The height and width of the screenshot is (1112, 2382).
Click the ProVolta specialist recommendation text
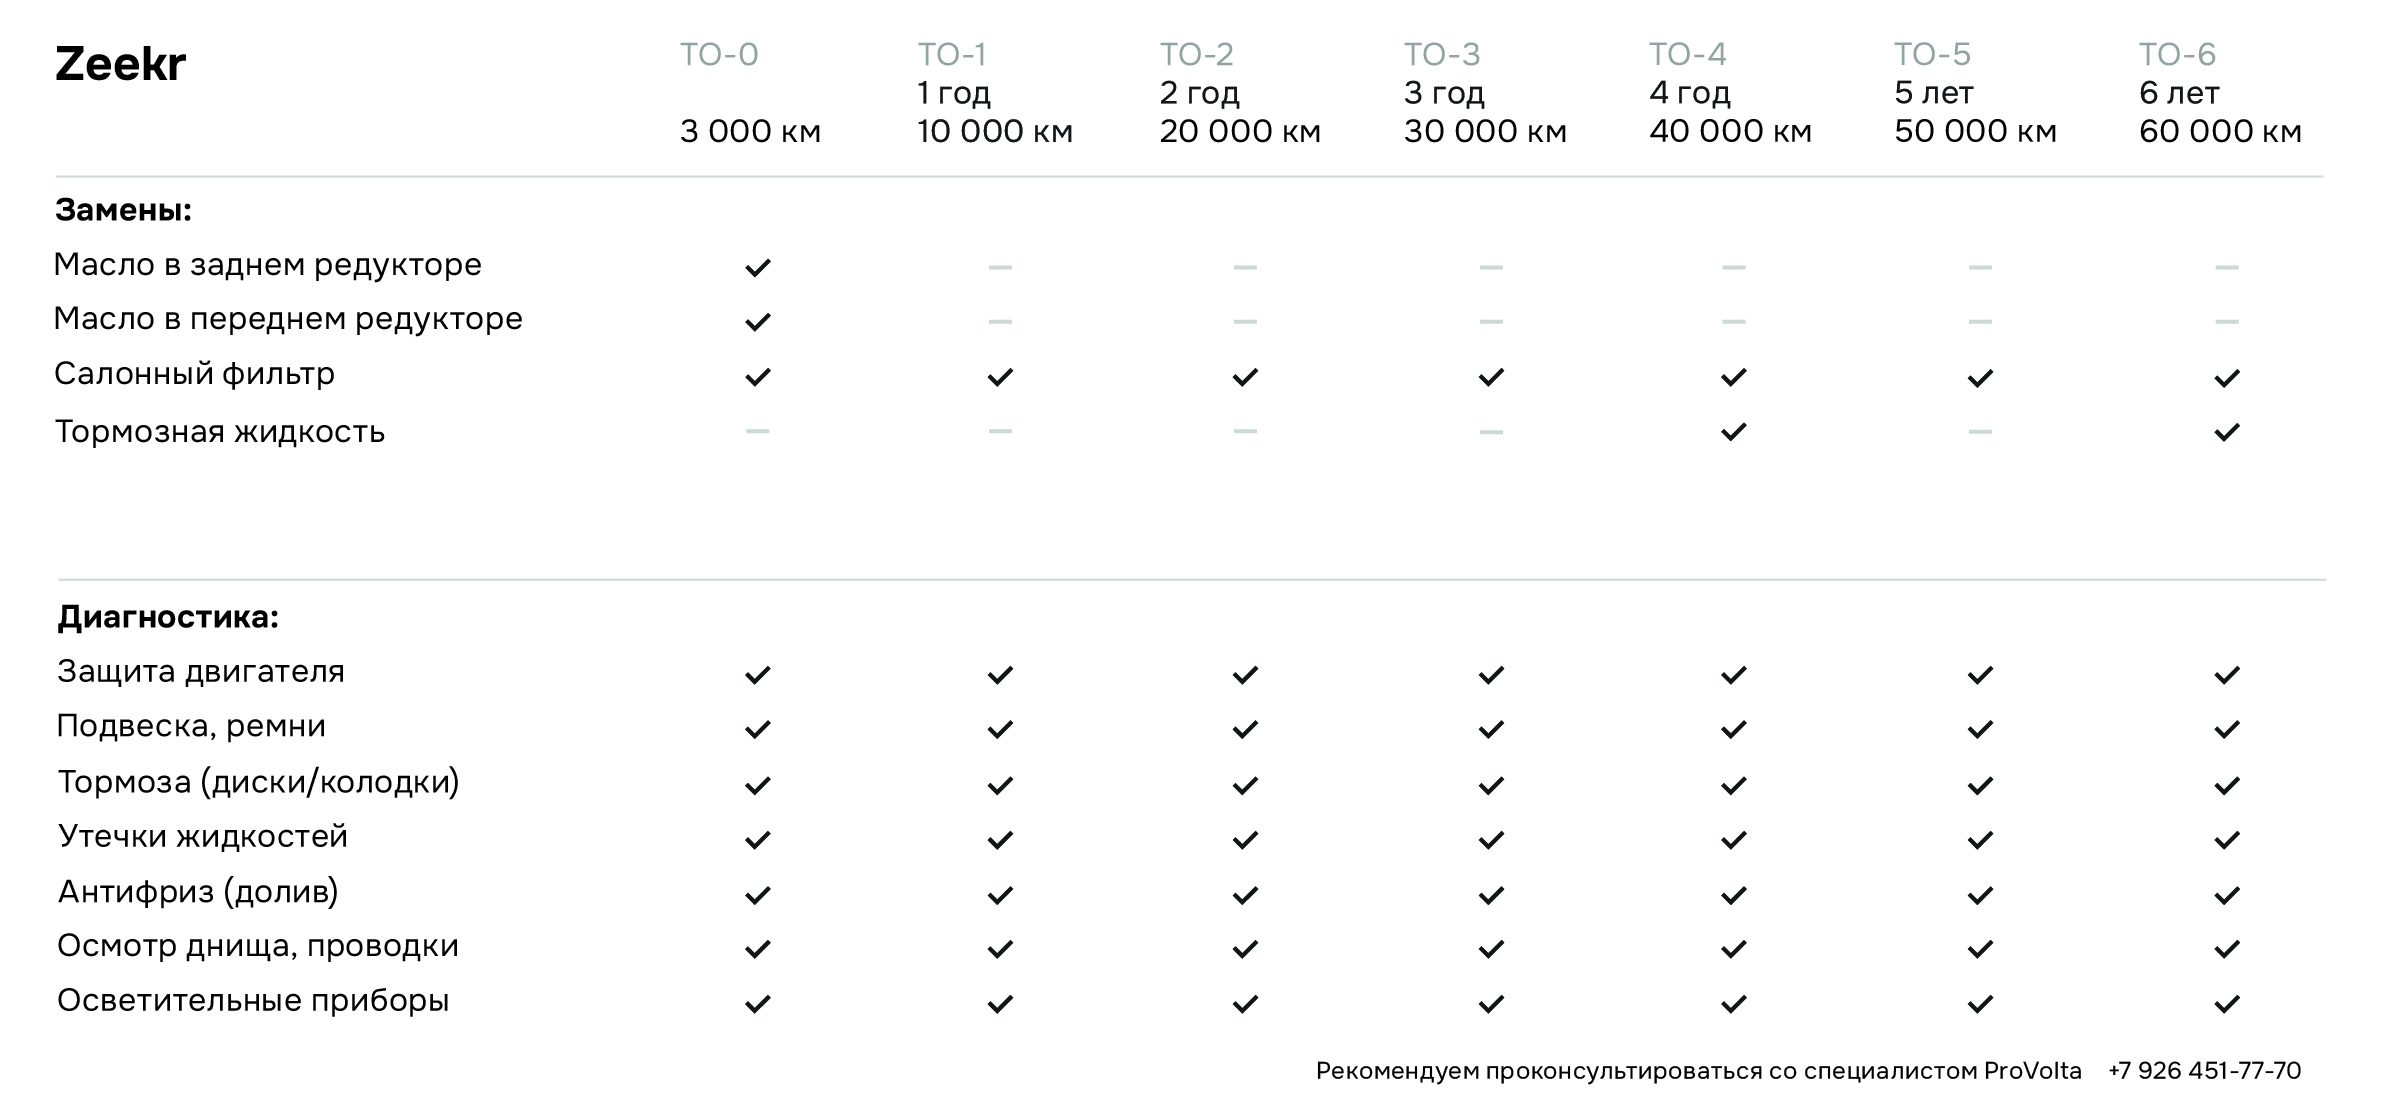pyautogui.click(x=1698, y=1071)
